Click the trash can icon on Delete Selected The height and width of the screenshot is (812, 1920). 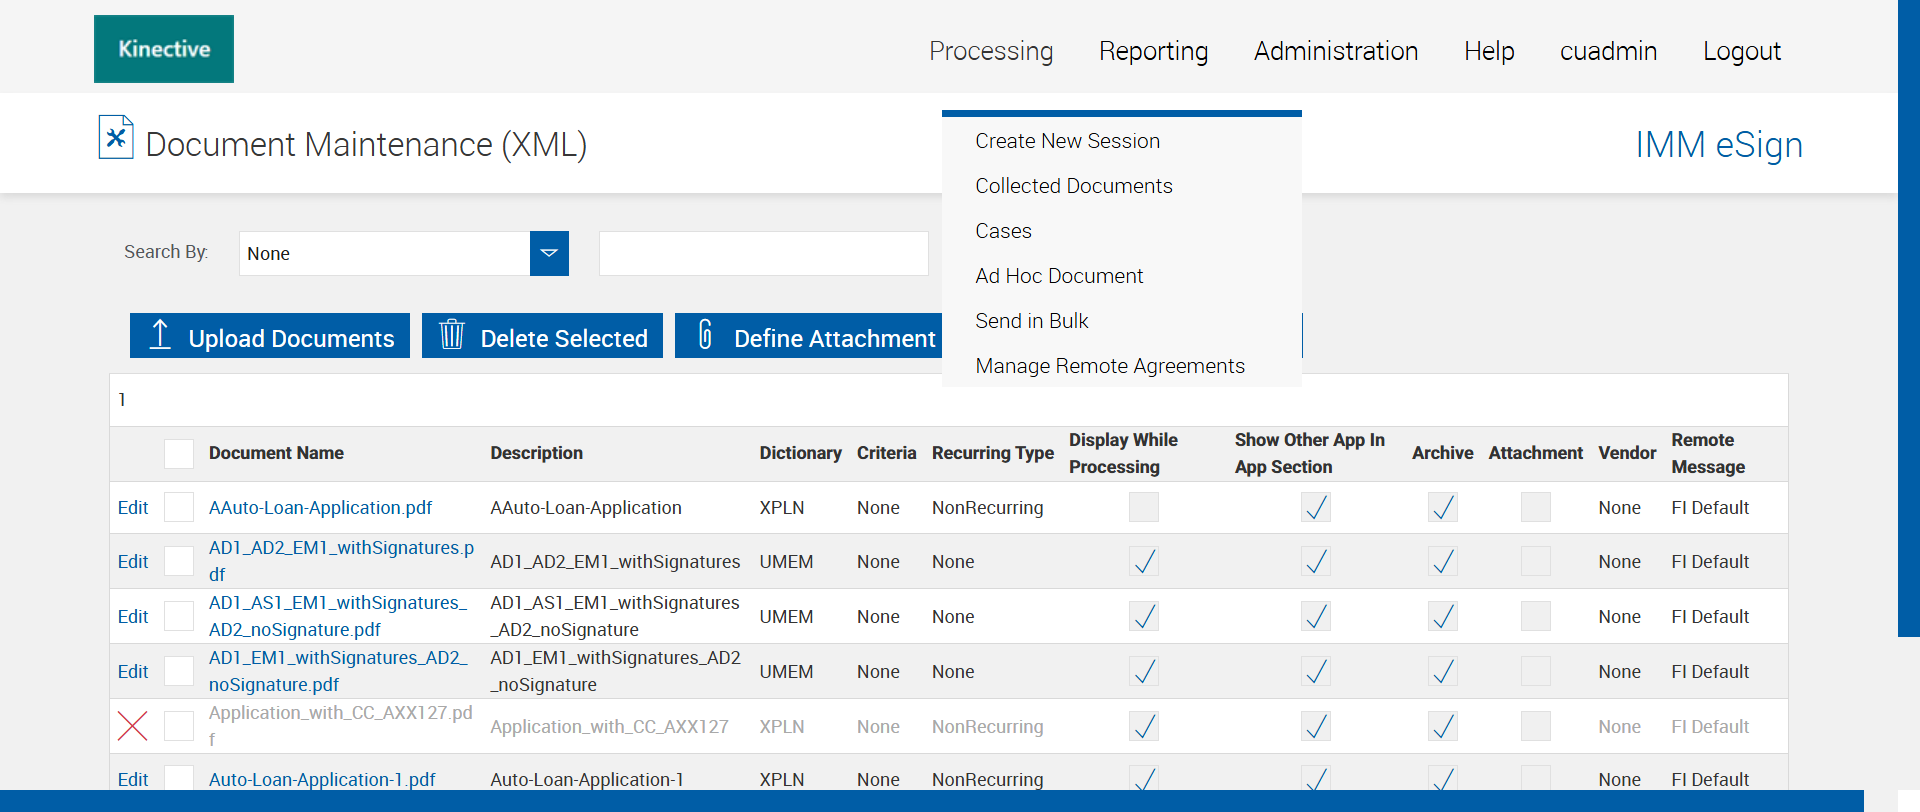(452, 335)
